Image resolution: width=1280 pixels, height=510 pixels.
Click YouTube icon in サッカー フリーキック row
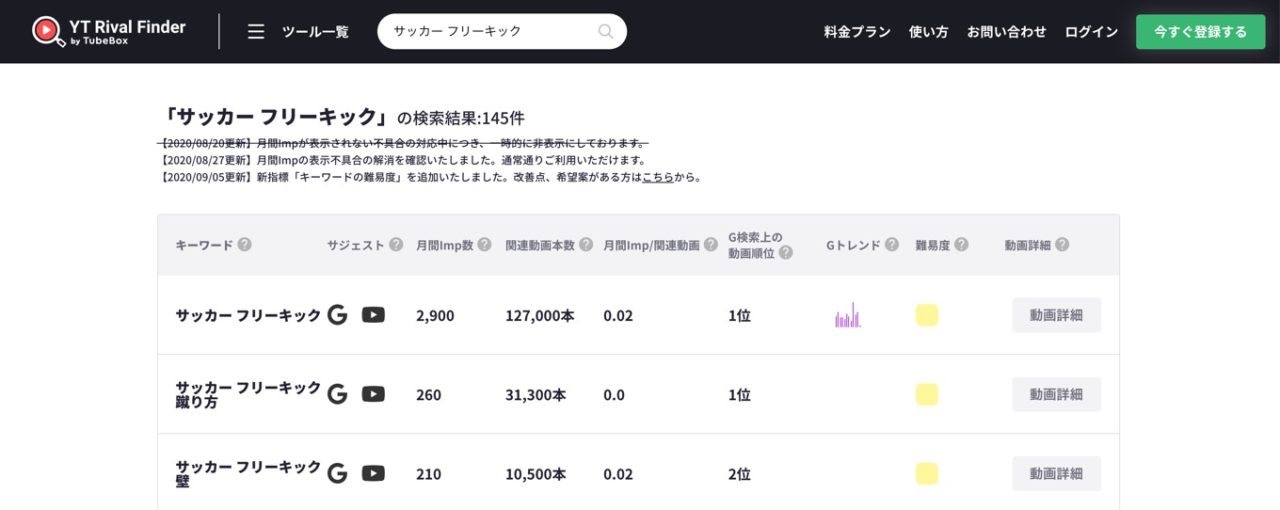[373, 315]
